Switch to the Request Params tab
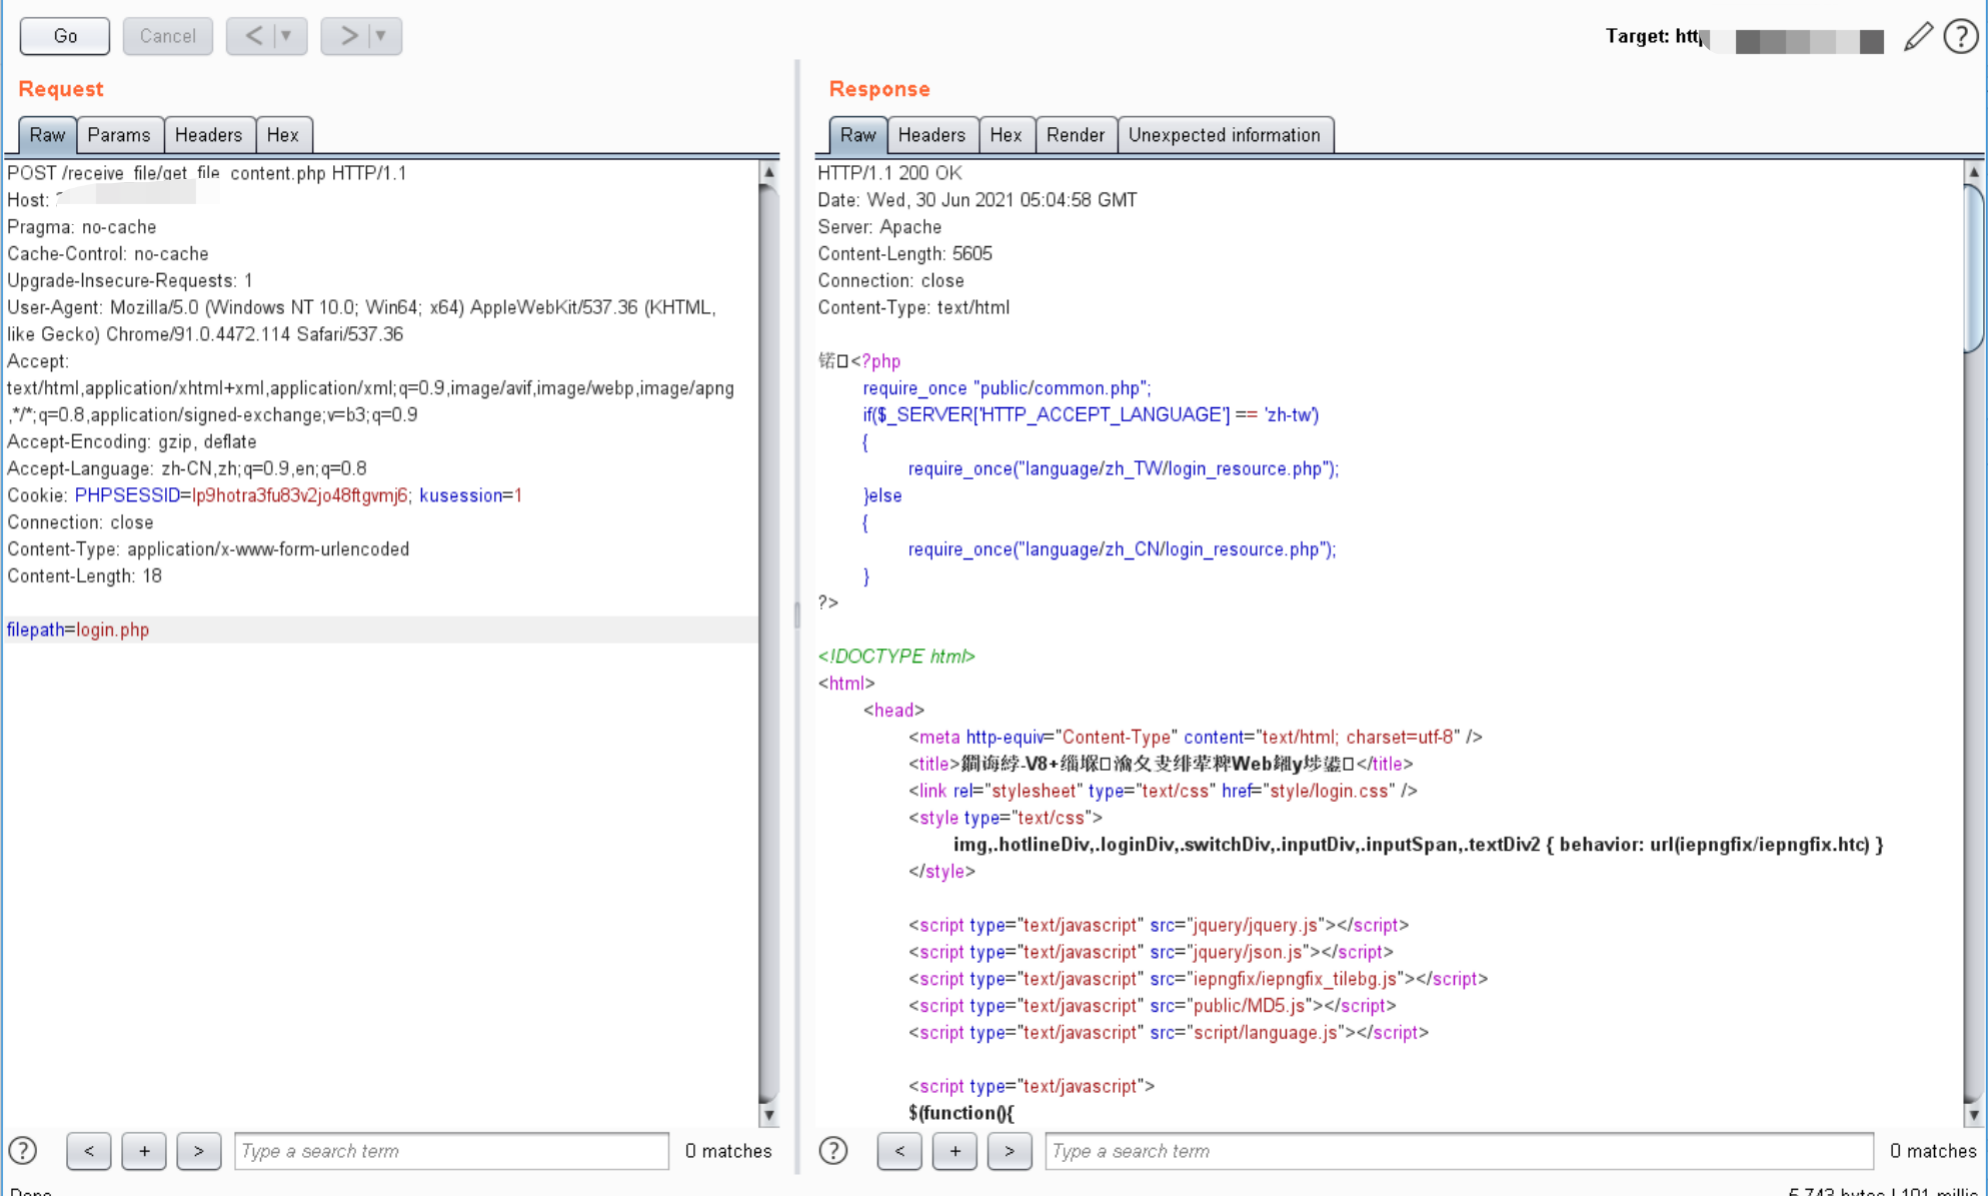1988x1196 pixels. click(119, 135)
